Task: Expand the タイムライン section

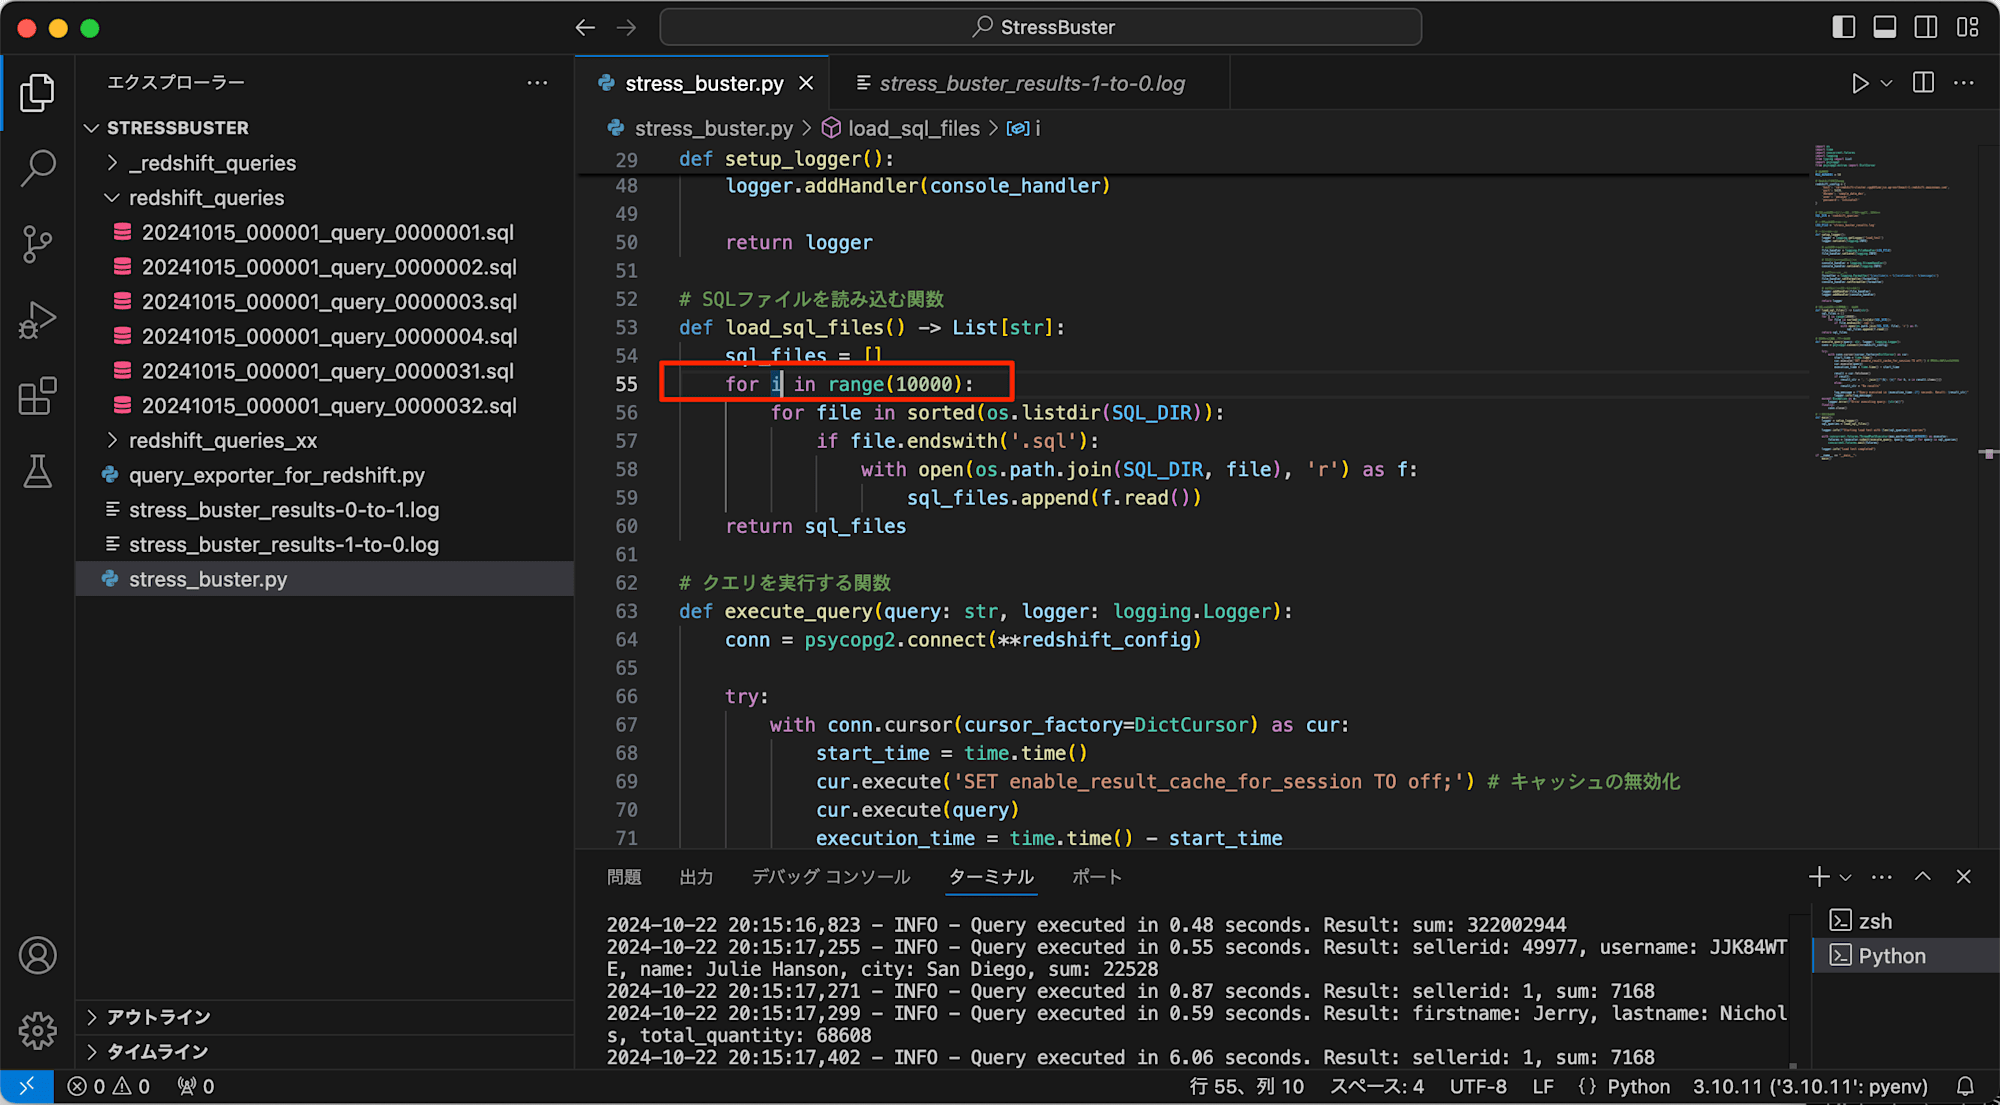Action: click(324, 1052)
